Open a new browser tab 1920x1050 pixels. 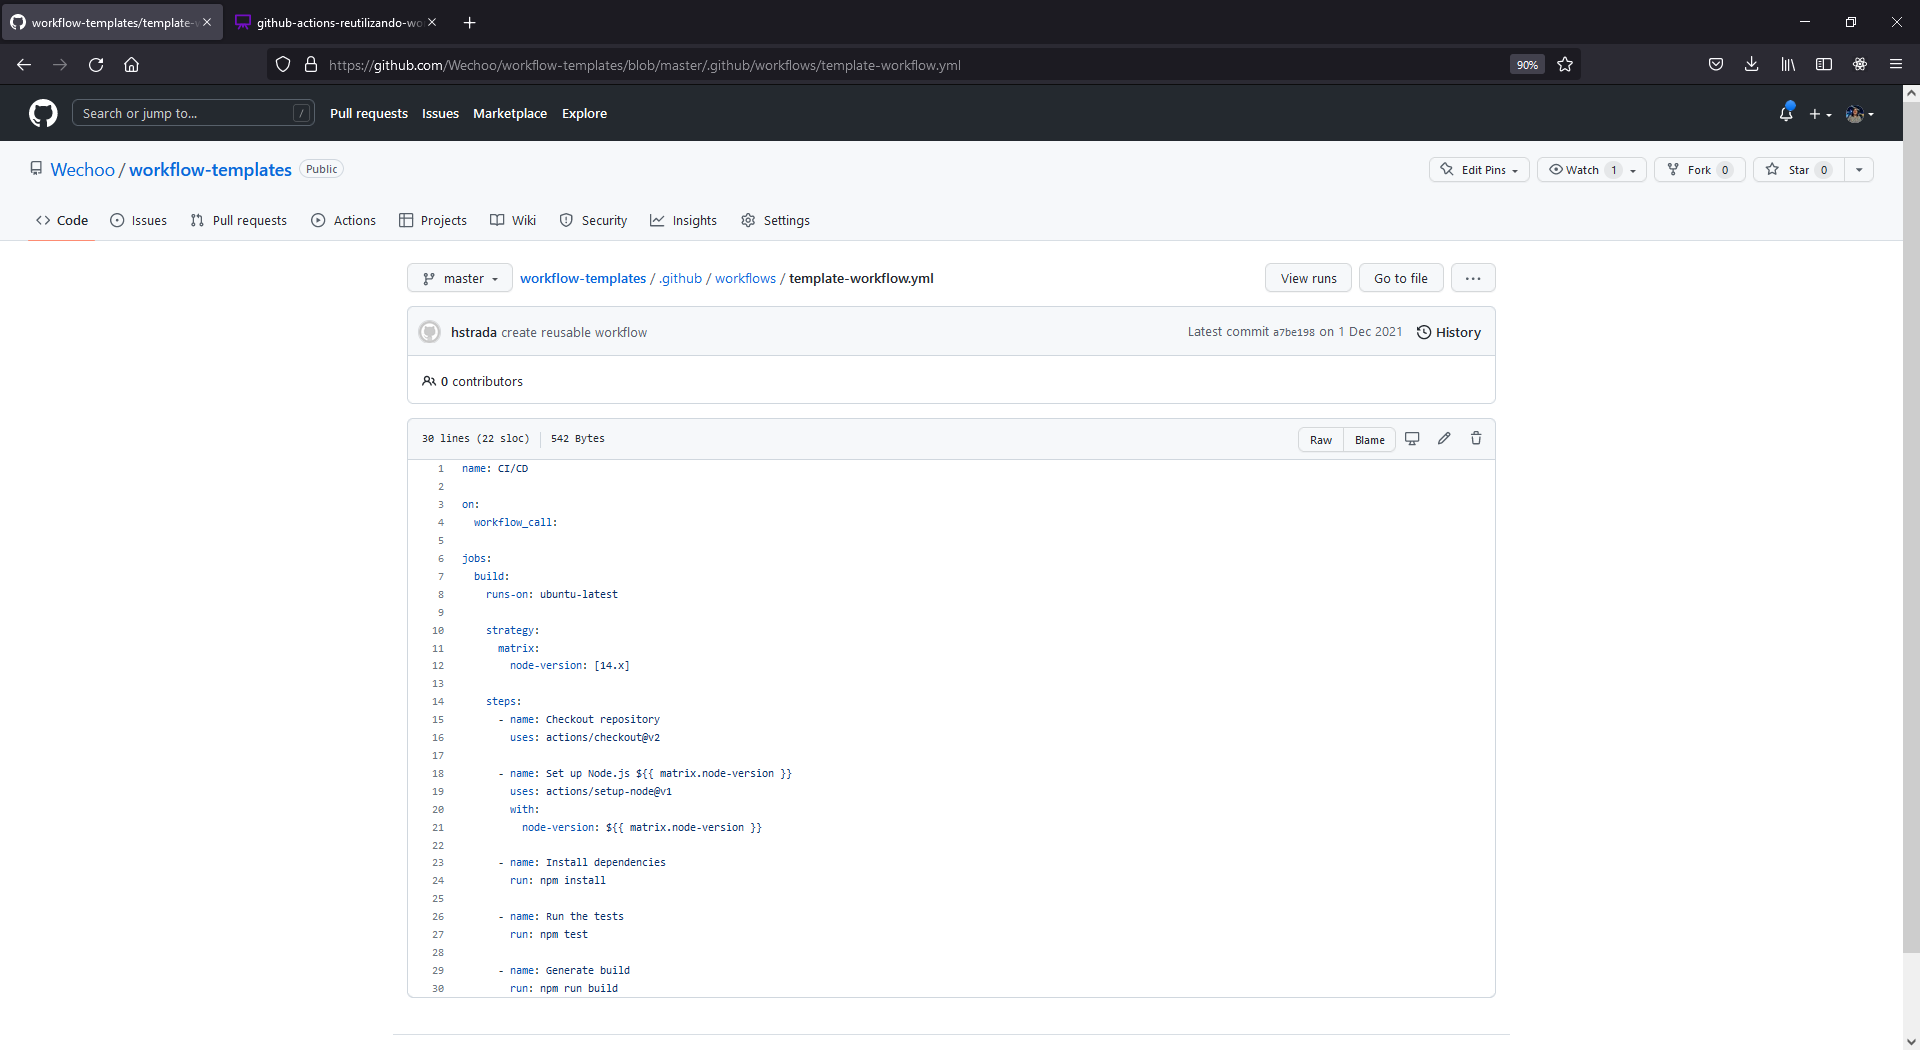click(470, 22)
